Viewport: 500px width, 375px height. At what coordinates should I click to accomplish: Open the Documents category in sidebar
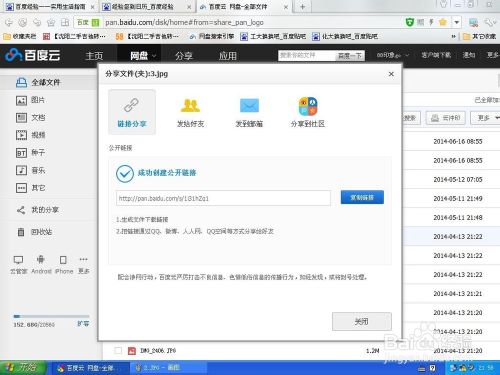(31, 118)
